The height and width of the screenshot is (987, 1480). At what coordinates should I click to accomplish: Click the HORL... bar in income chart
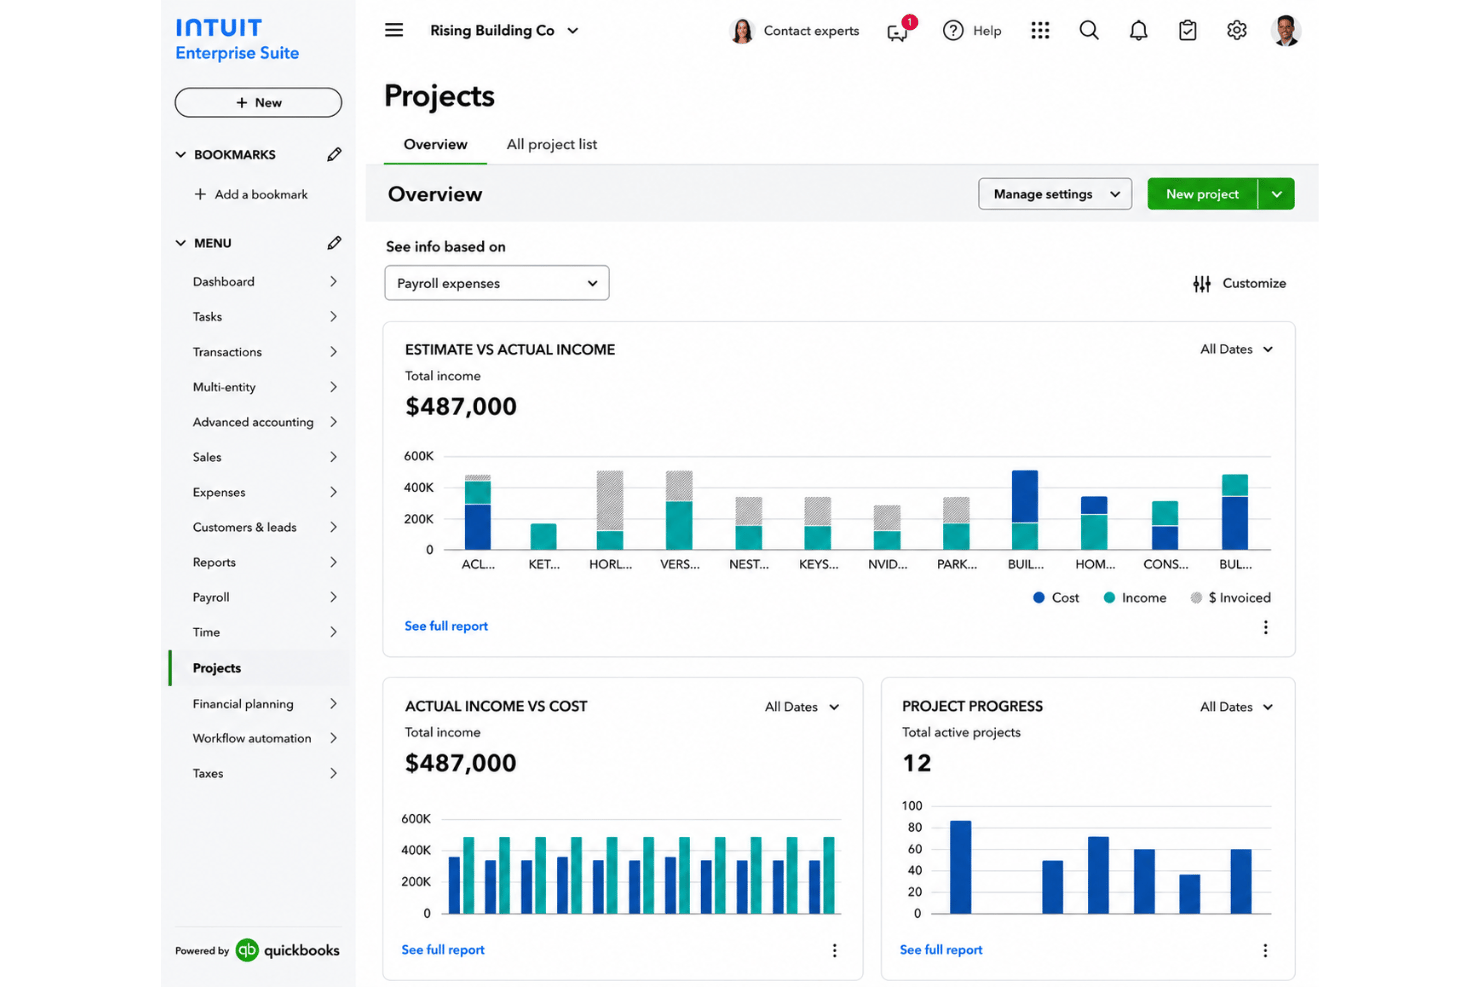[x=610, y=510]
